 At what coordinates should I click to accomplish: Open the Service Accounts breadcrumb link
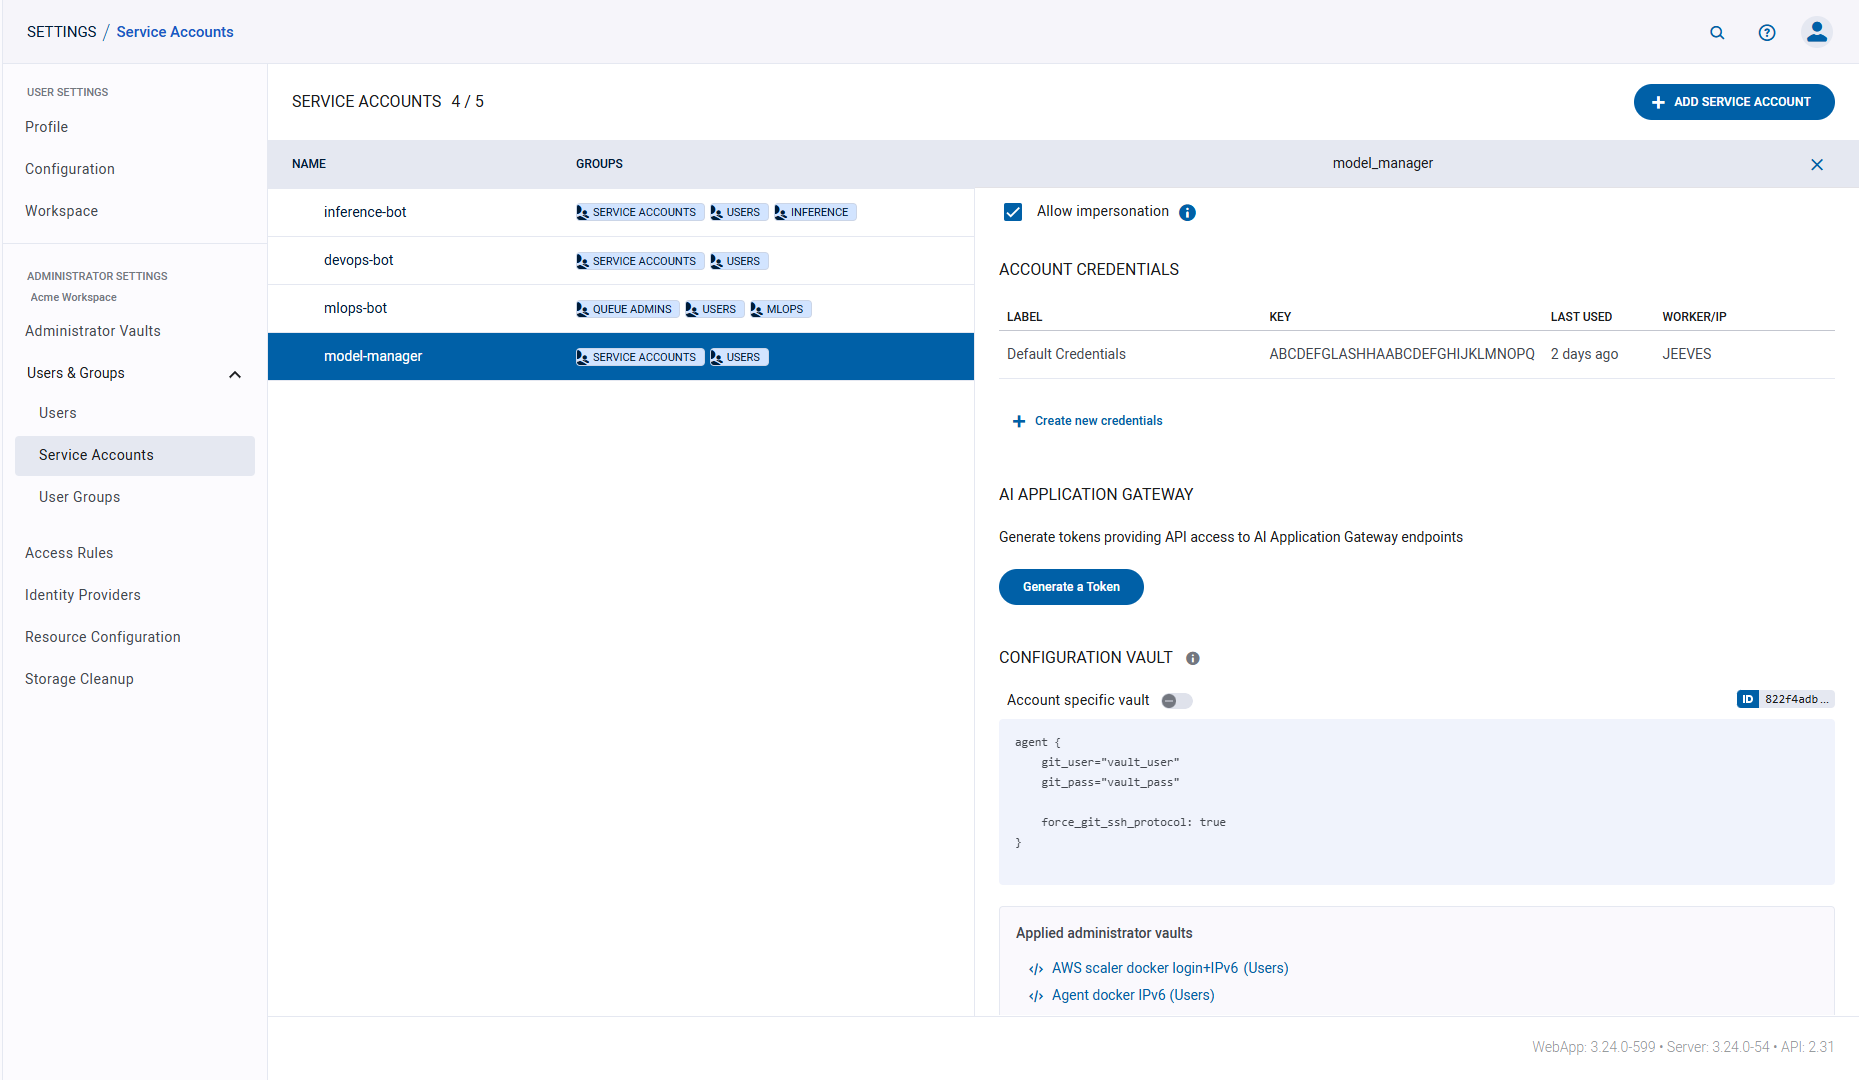tap(174, 31)
